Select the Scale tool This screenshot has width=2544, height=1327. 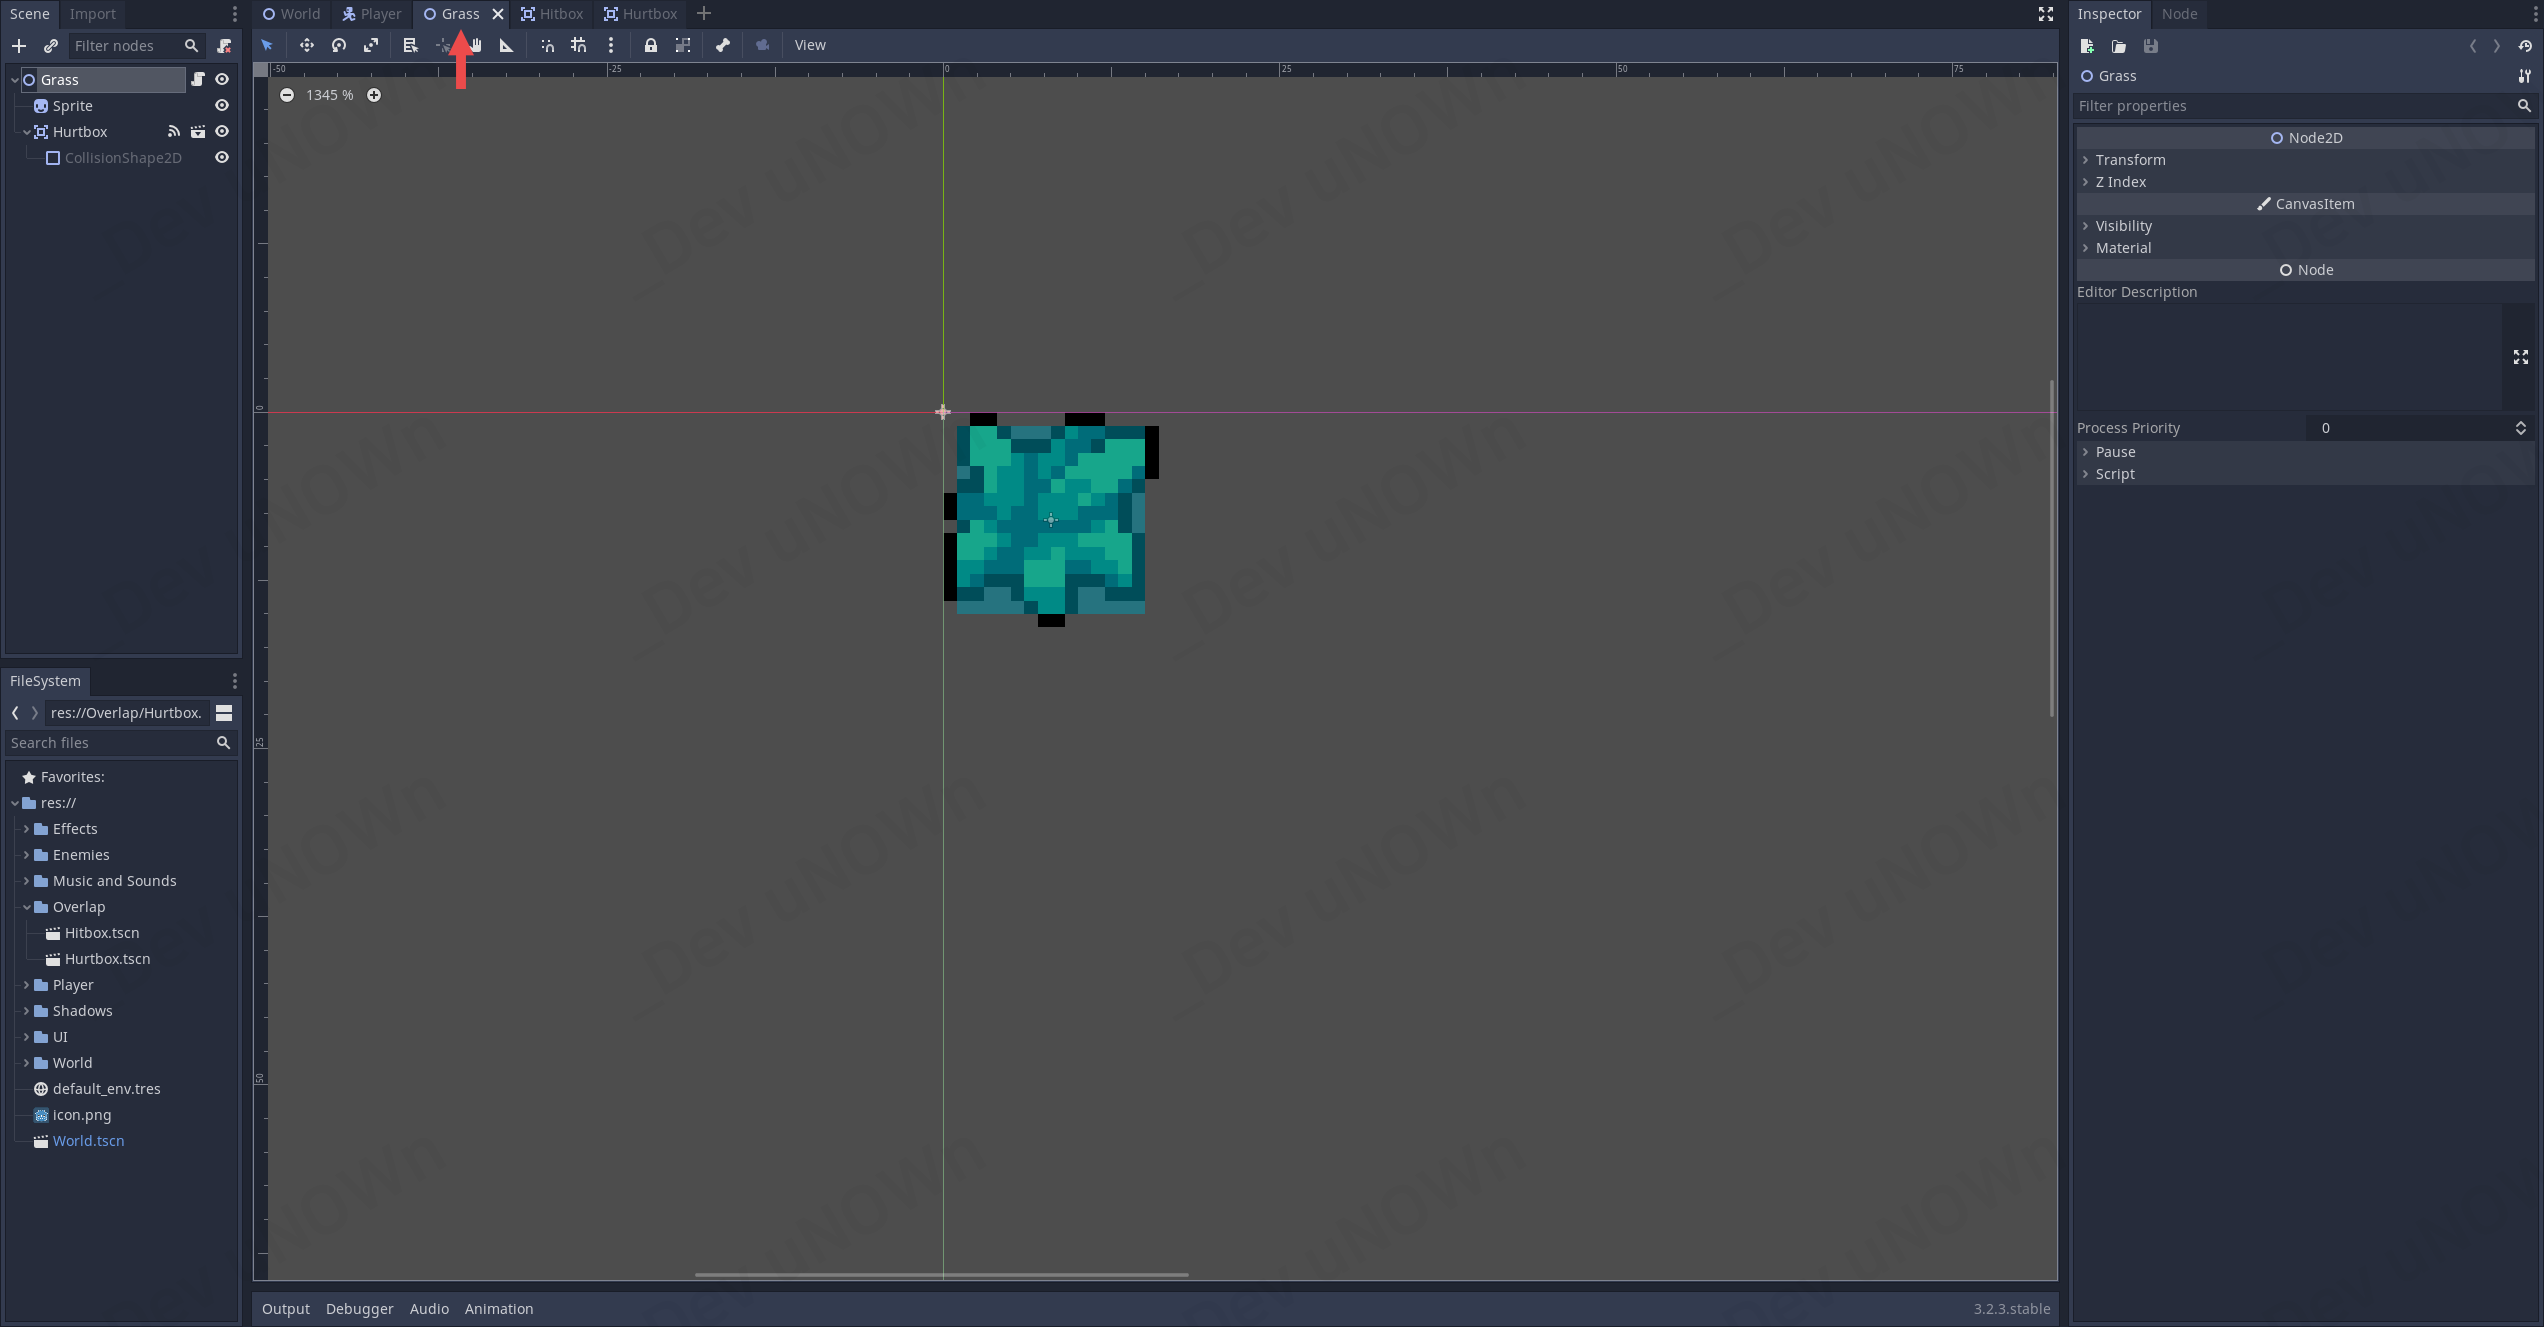[371, 45]
